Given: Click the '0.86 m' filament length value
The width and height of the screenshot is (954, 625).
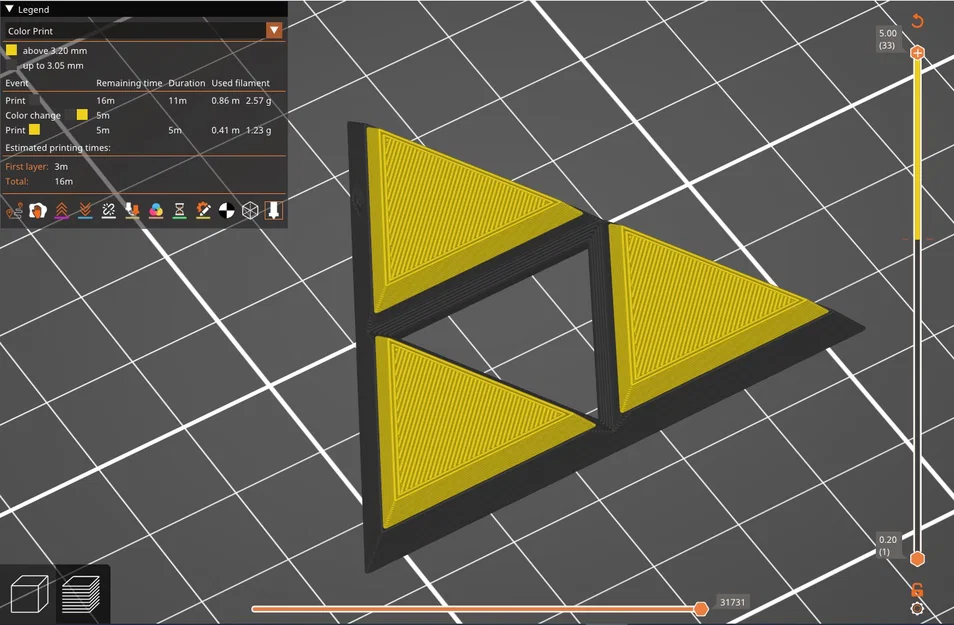Looking at the screenshot, I should 225,100.
